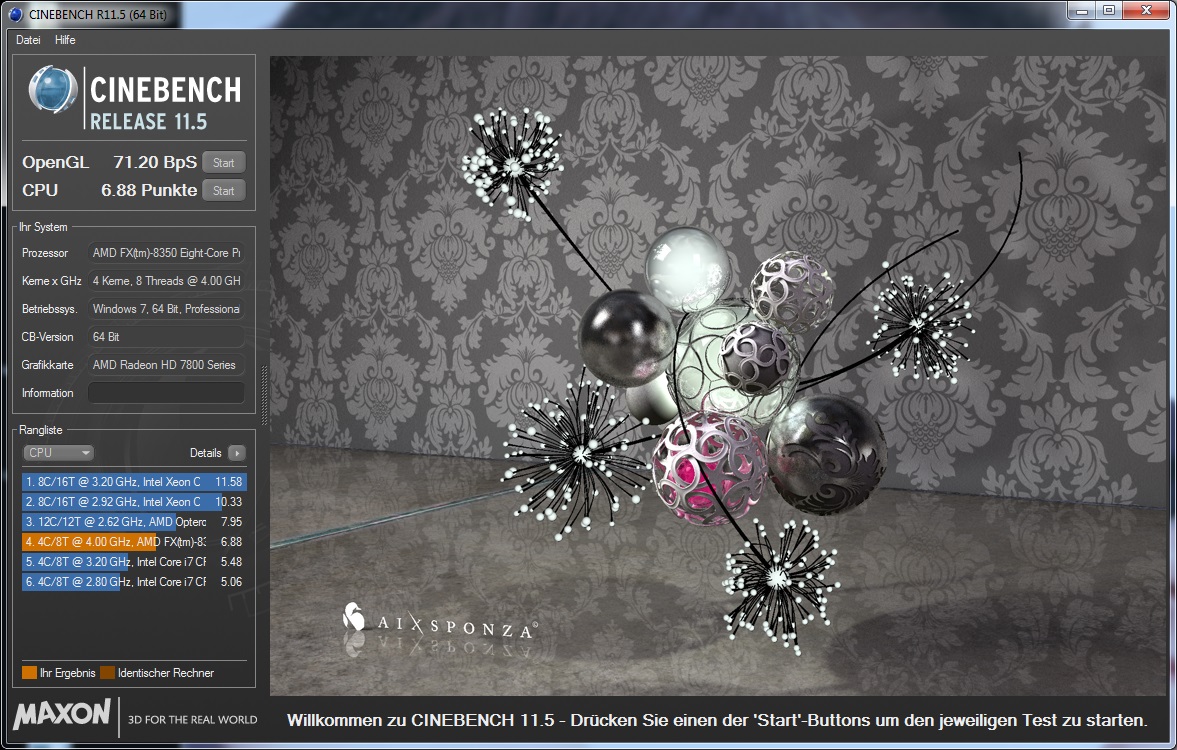The height and width of the screenshot is (750, 1177).
Task: Close the Cinebench window
Action: coord(1143,11)
